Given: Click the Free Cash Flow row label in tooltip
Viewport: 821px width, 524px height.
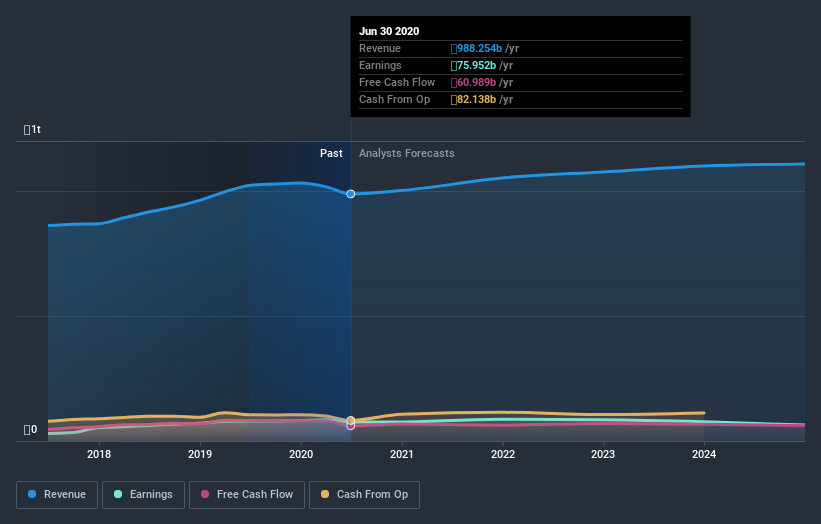Looking at the screenshot, I should 397,82.
